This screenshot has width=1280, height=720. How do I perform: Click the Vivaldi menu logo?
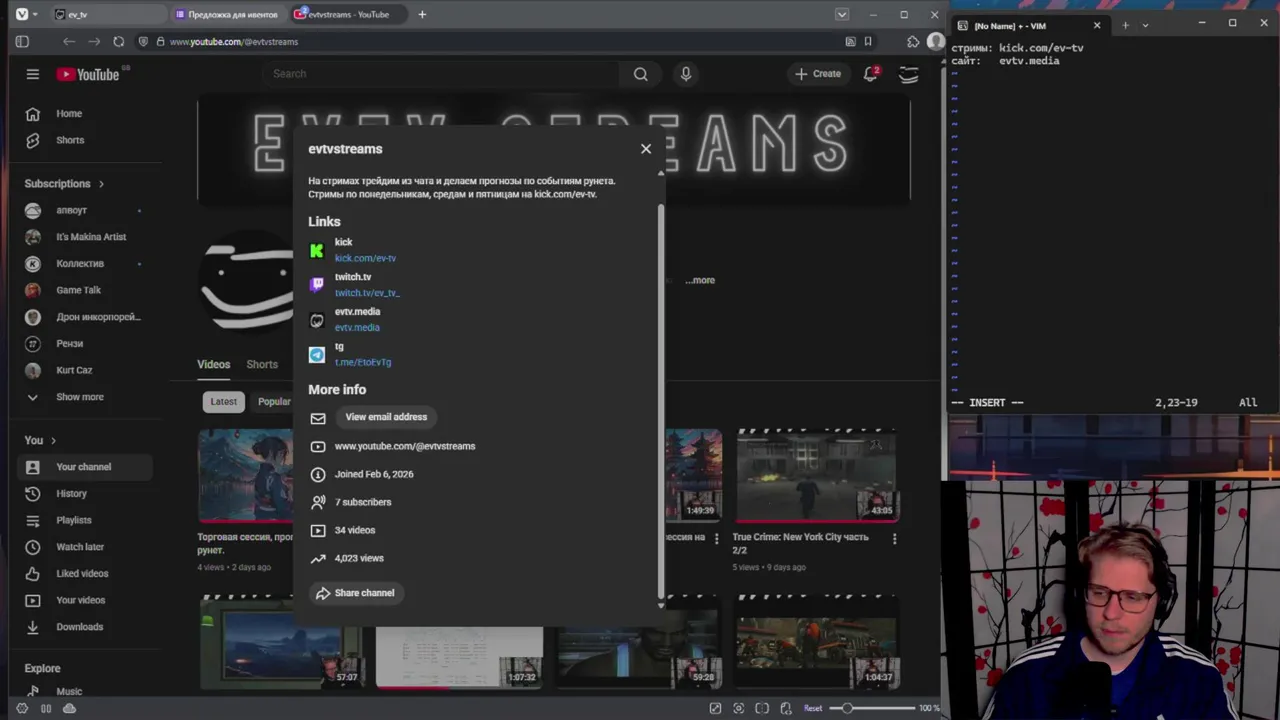click(22, 14)
